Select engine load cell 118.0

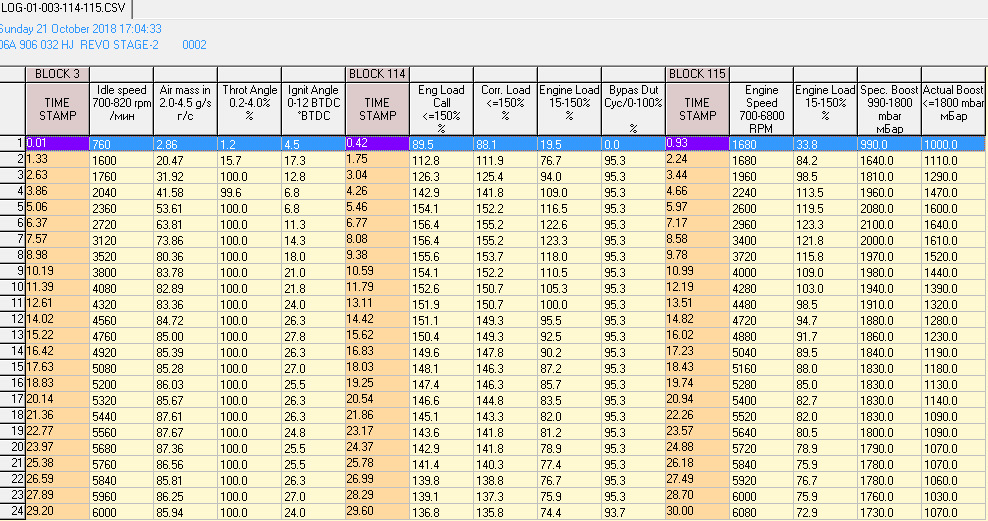[x=569, y=256]
